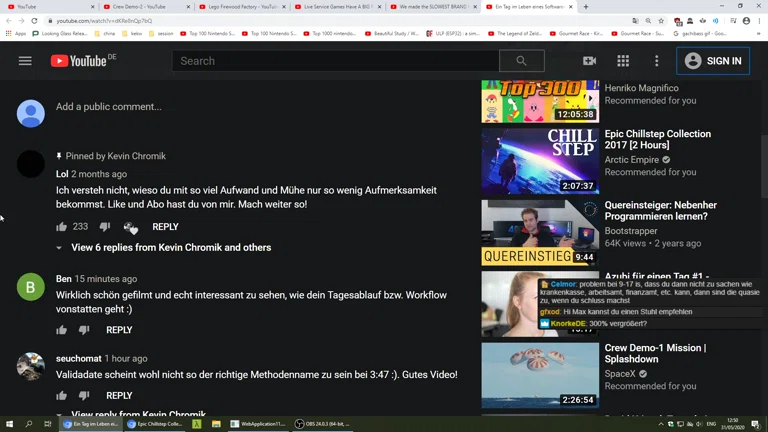768x432 pixels.
Task: Open Quereinstieg video thumbnail
Action: 540,233
